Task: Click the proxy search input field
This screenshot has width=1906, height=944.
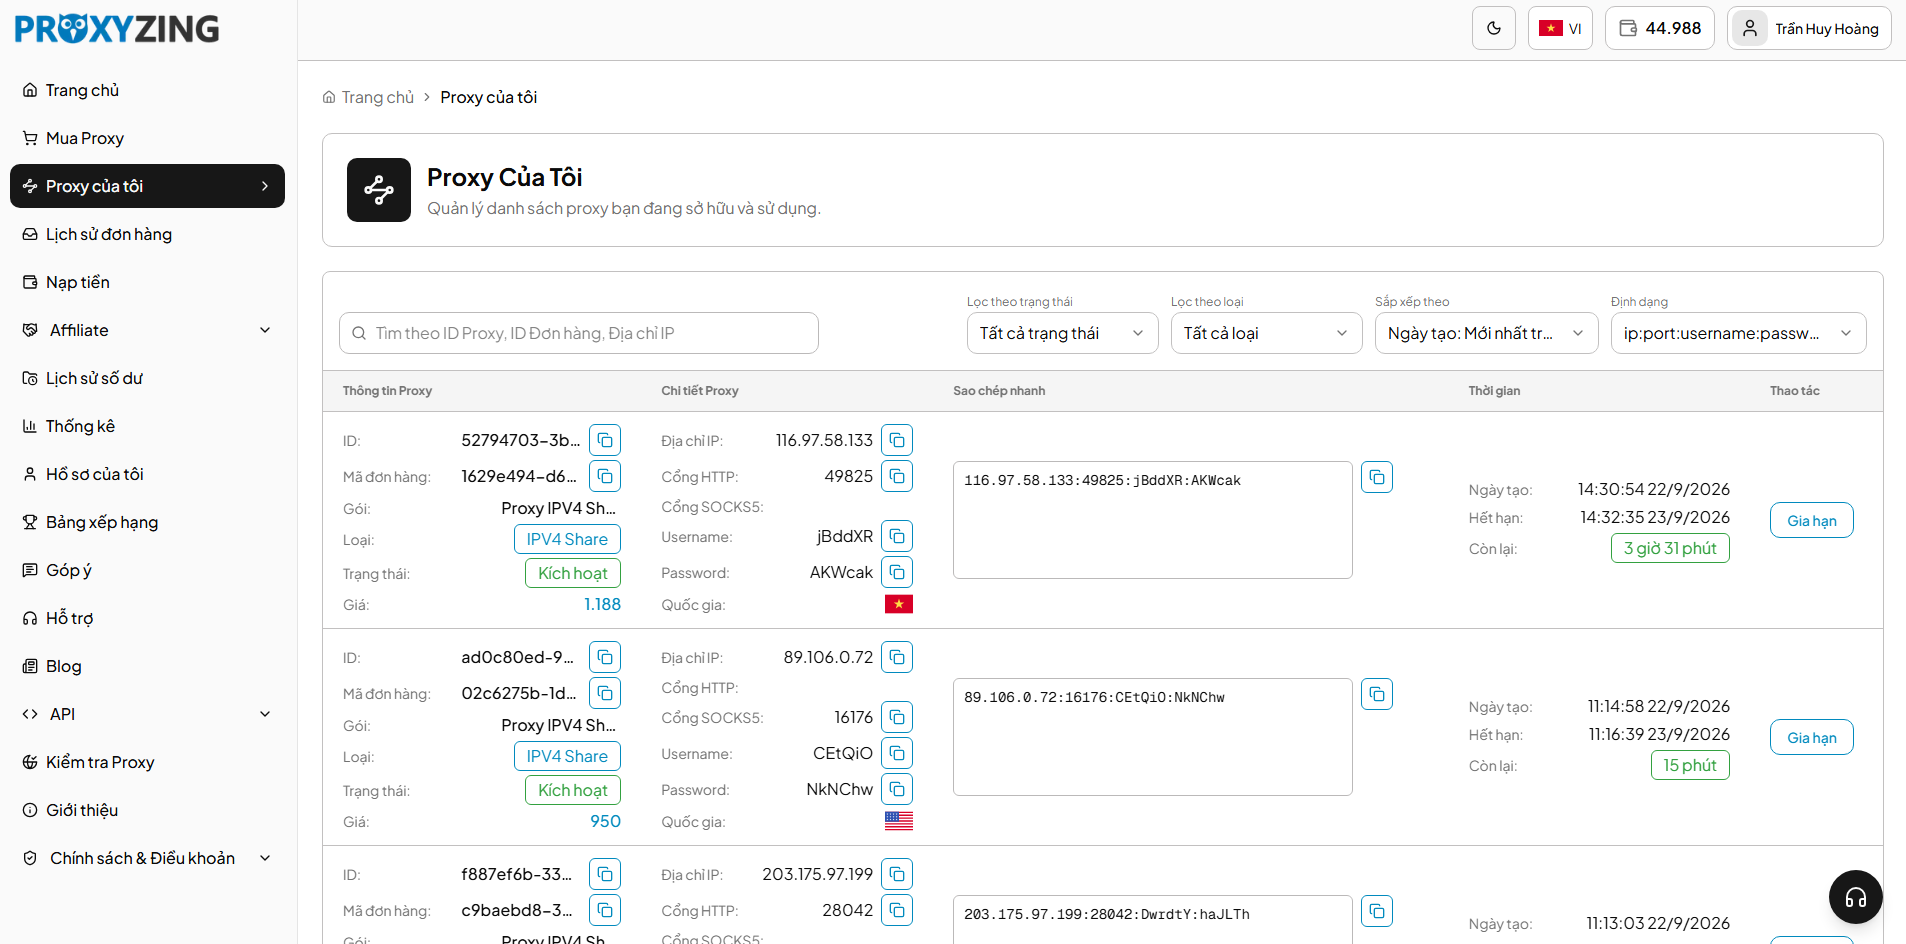Action: click(579, 333)
